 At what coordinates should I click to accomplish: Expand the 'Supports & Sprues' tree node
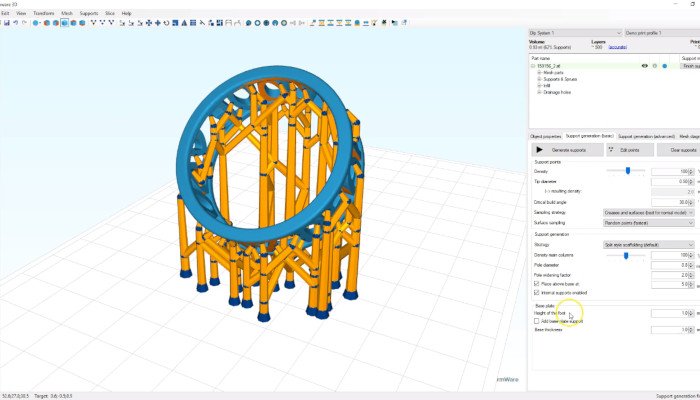(539, 79)
